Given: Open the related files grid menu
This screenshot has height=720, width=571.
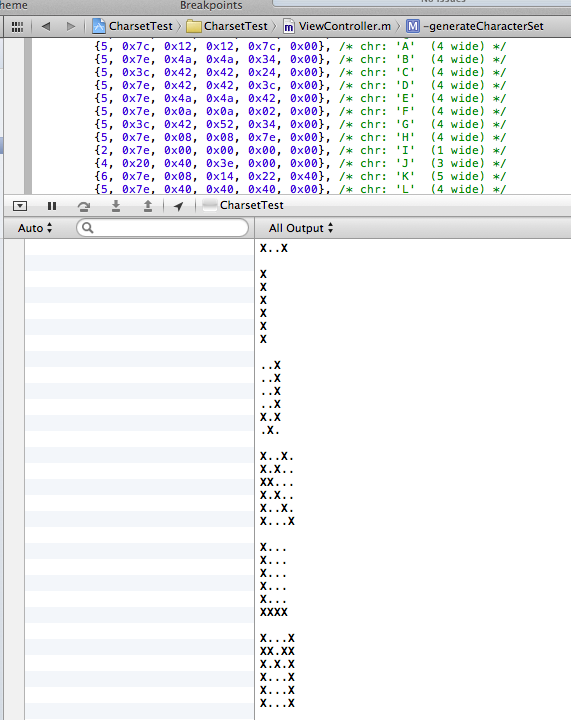Looking at the screenshot, I should pyautogui.click(x=17, y=27).
